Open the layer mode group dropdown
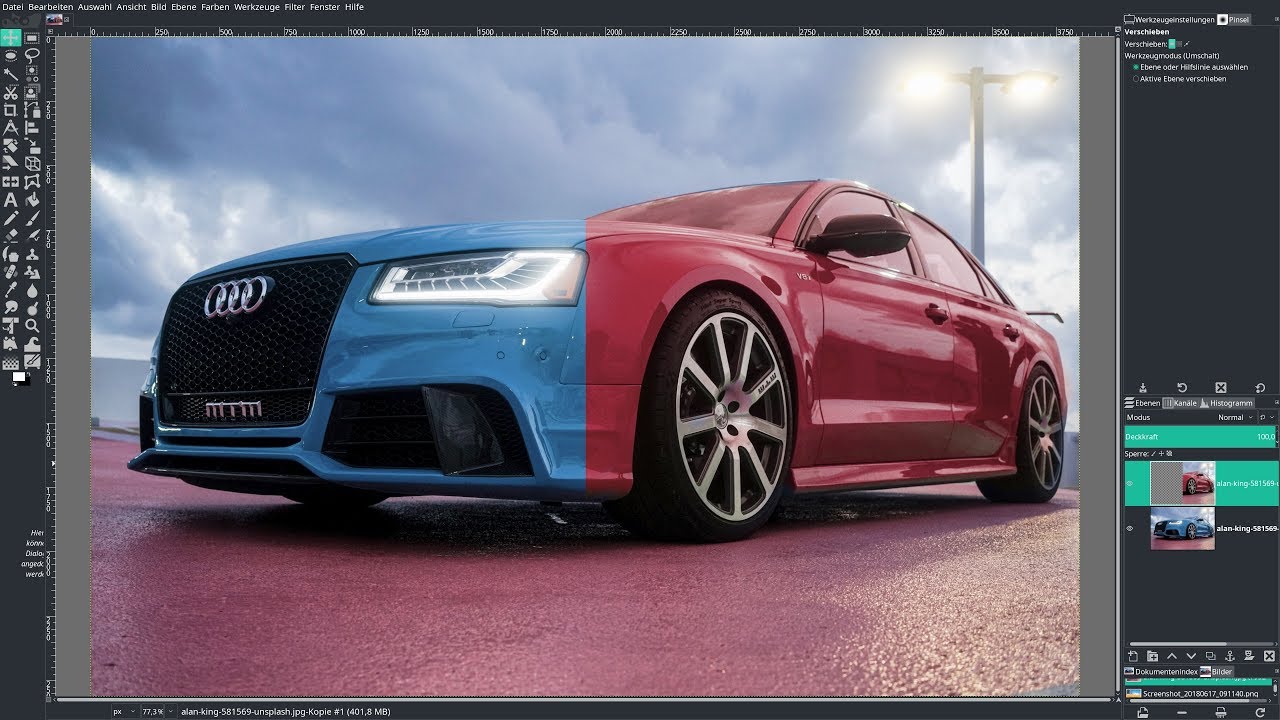The width and height of the screenshot is (1280, 720). [1266, 417]
